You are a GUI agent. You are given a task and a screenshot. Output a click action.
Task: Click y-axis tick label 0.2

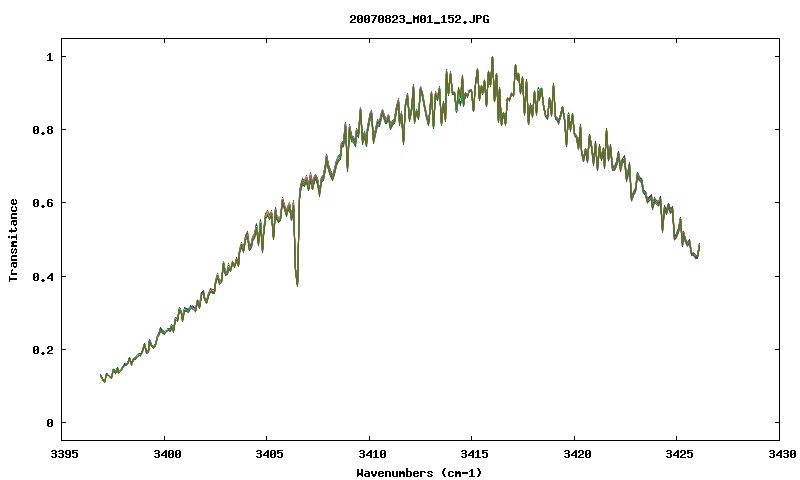click(x=43, y=350)
